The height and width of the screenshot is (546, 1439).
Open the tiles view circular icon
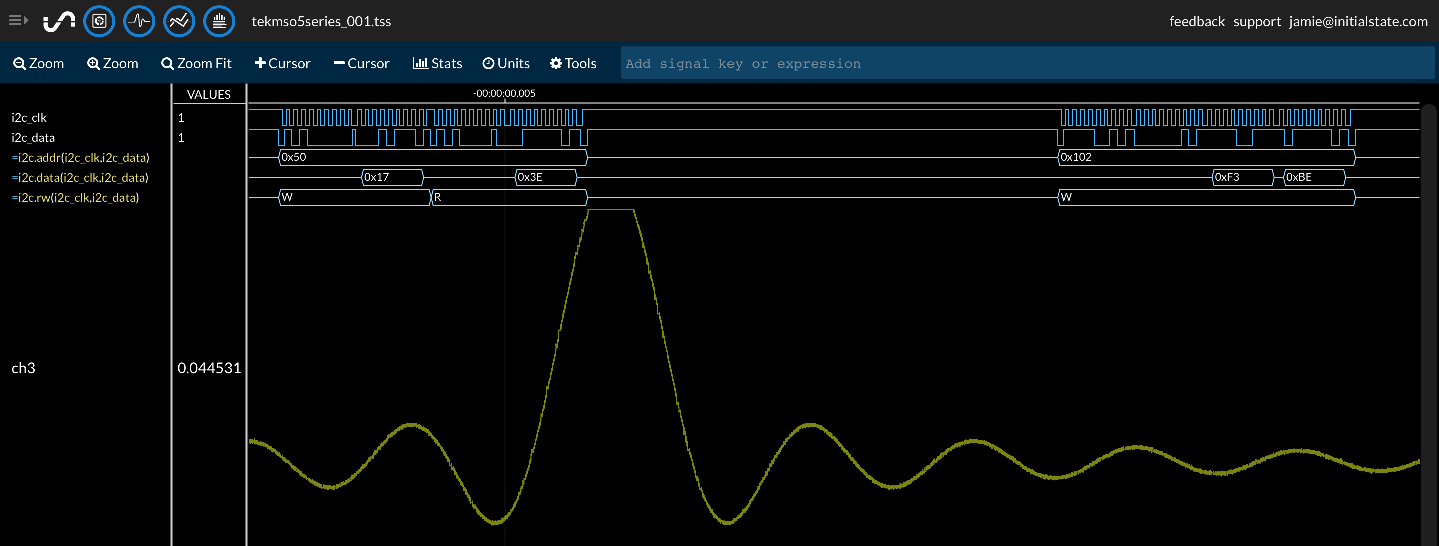coord(99,20)
